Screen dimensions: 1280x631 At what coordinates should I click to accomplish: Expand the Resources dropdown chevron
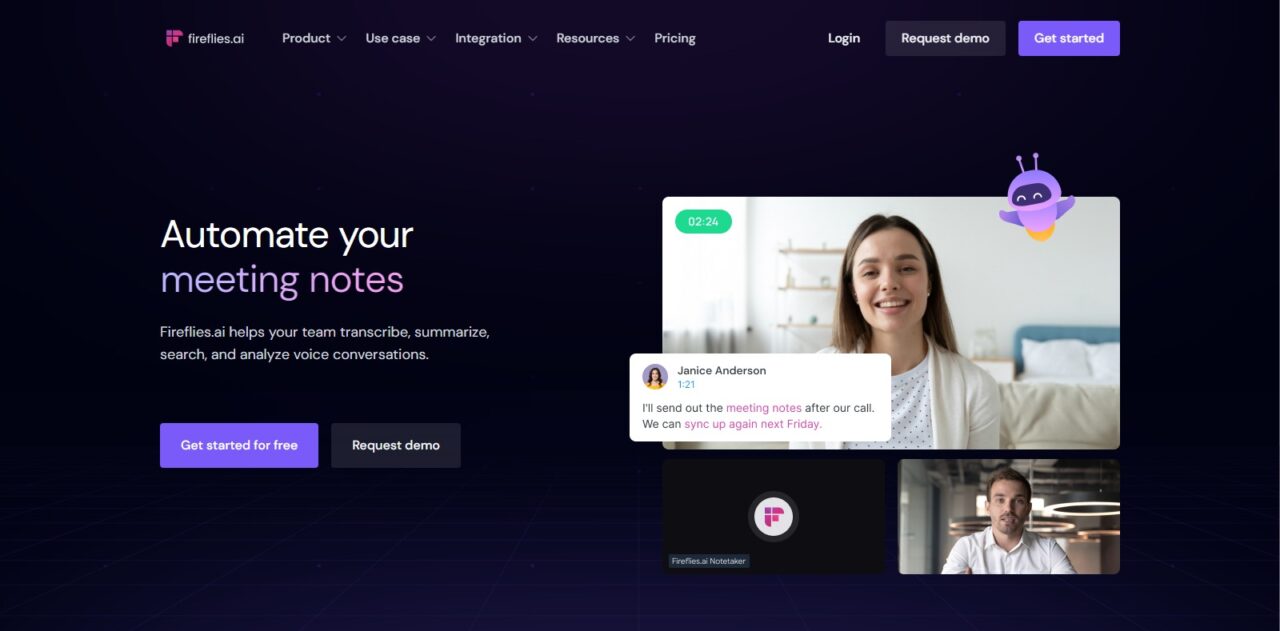point(630,39)
